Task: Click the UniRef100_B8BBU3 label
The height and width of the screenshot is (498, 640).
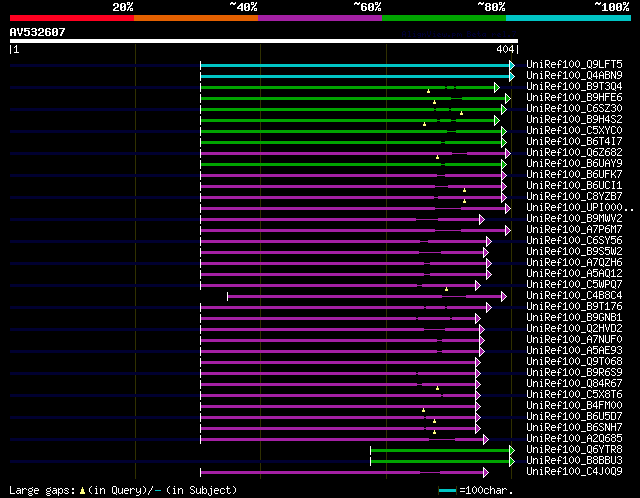Action: click(x=574, y=461)
